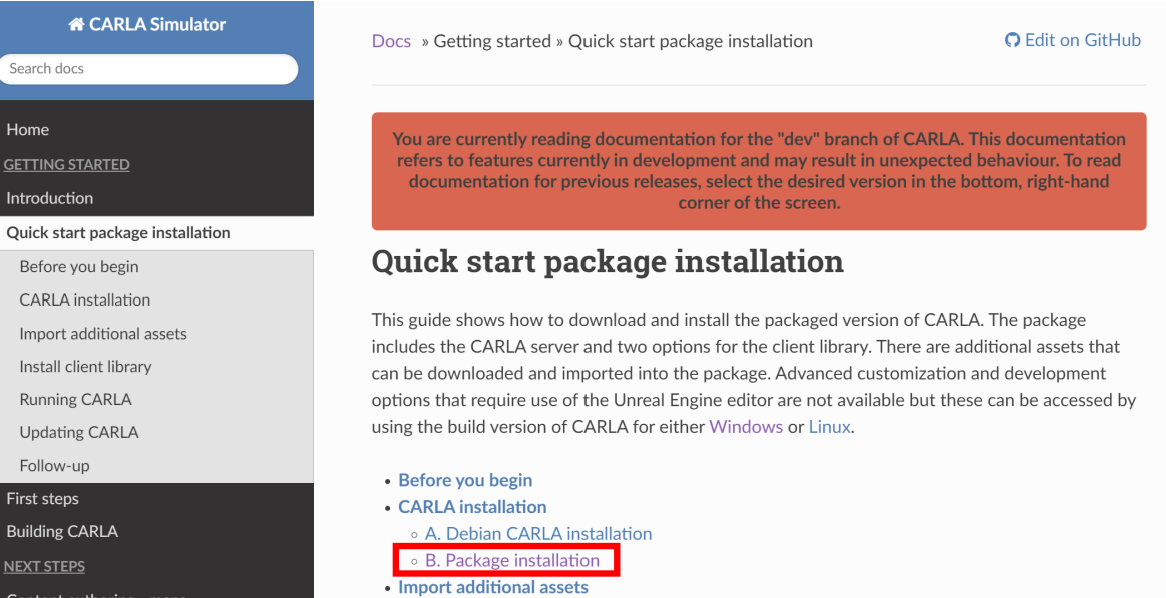Click the NEXT STEPS section caption
The width and height of the screenshot is (1166, 598).
click(44, 567)
